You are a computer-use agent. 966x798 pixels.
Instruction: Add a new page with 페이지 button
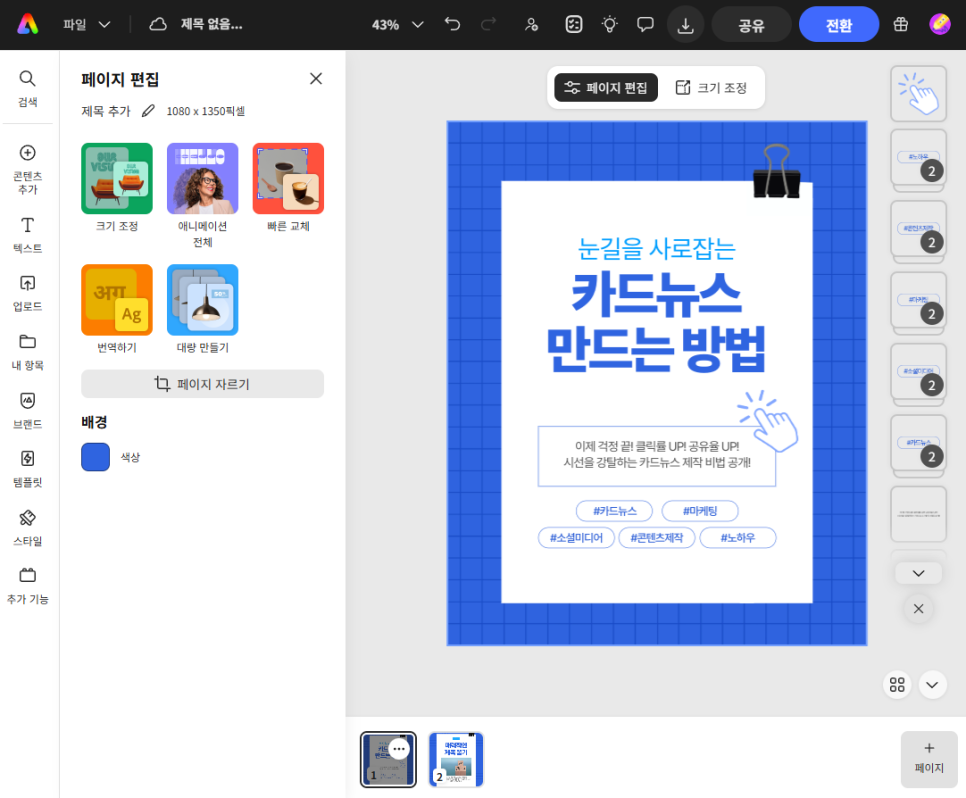coord(928,759)
